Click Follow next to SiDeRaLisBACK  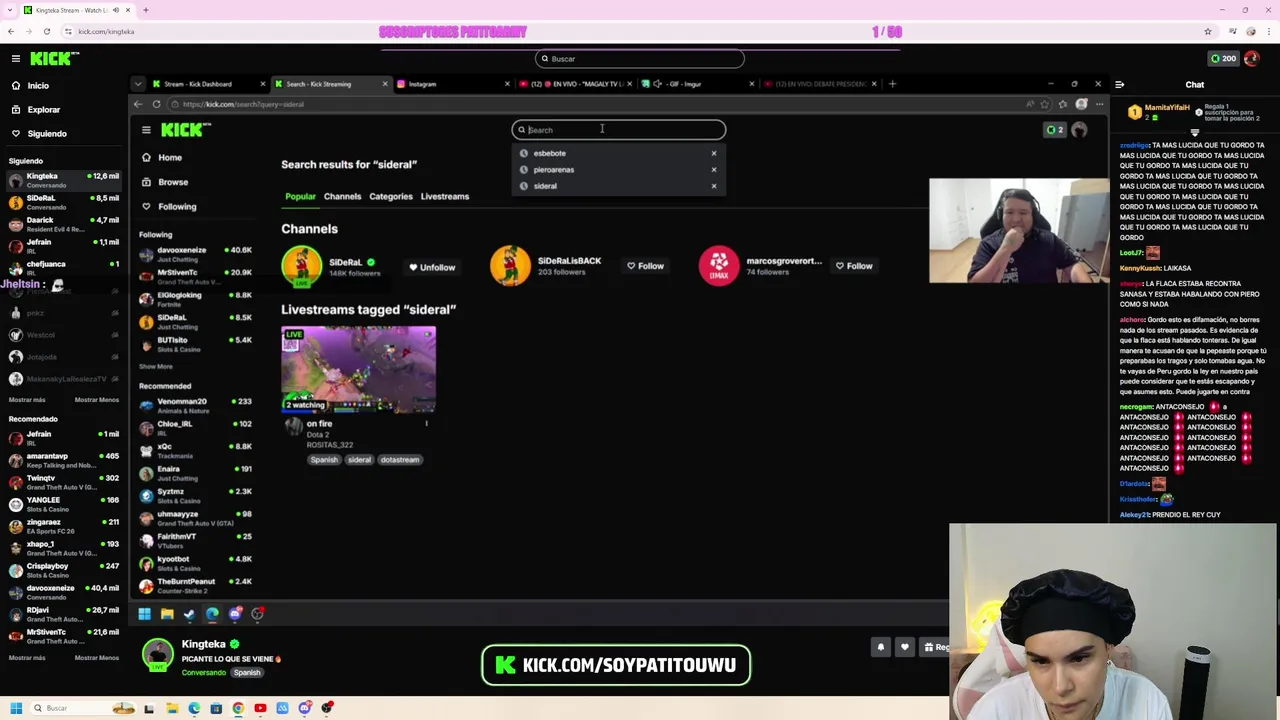pyautogui.click(x=645, y=266)
